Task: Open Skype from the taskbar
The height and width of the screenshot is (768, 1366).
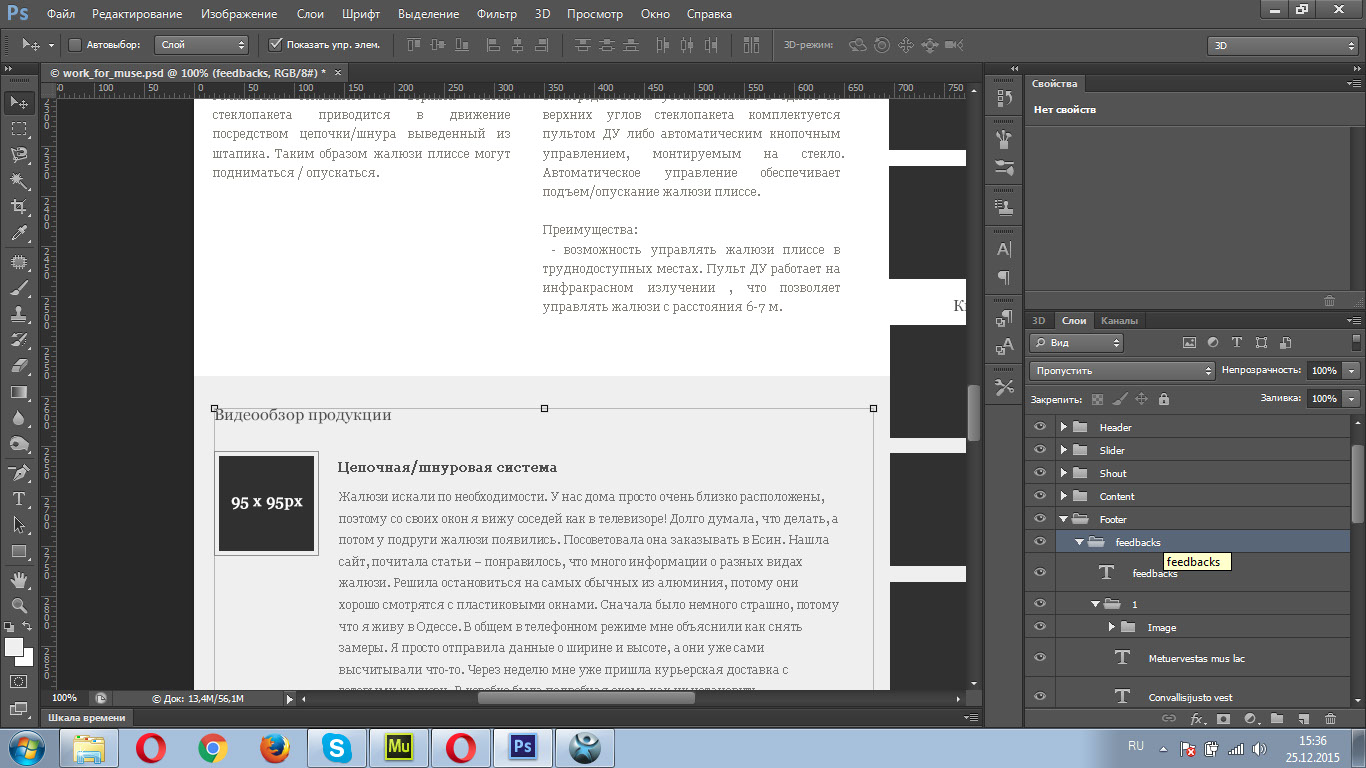Action: (337, 748)
